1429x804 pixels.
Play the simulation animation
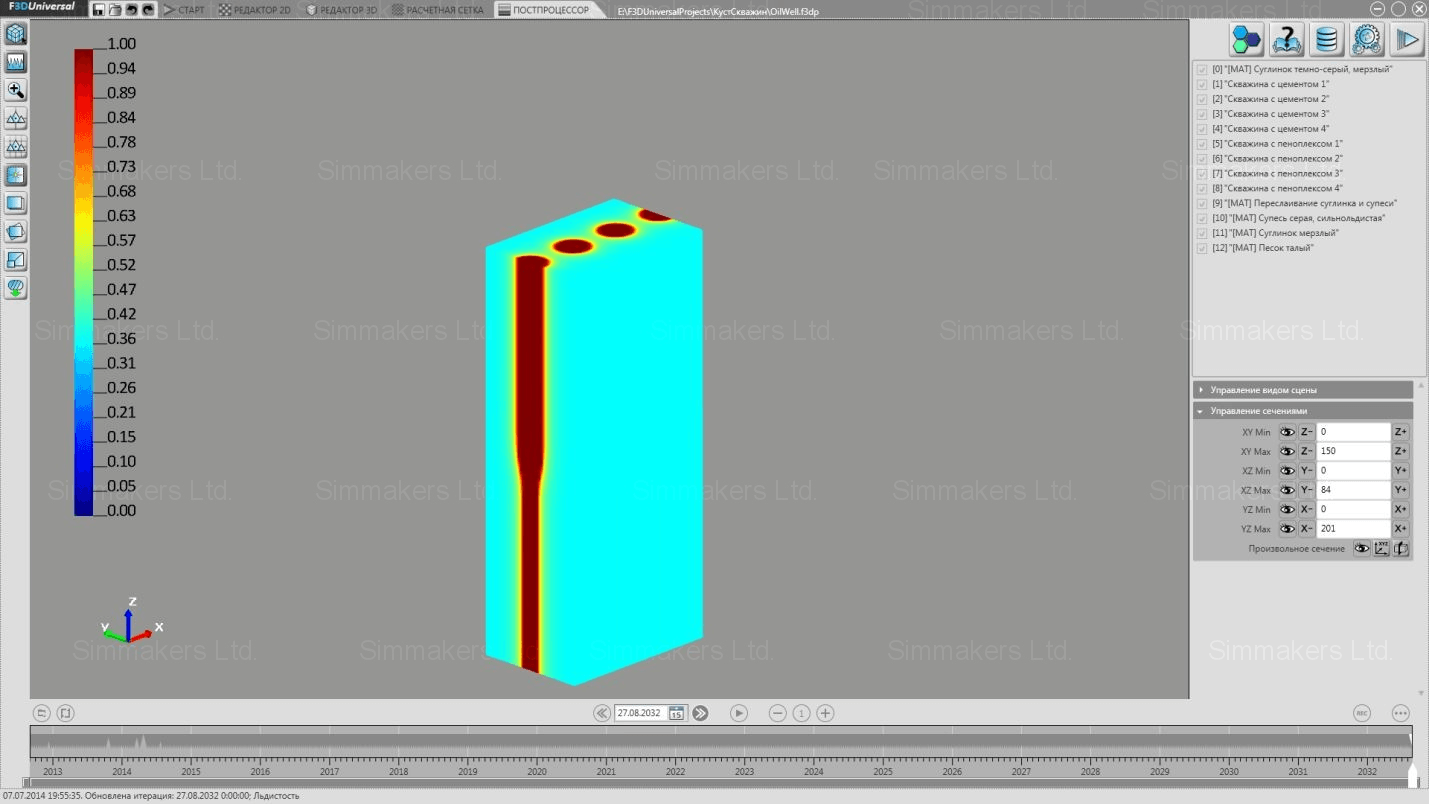click(x=739, y=713)
